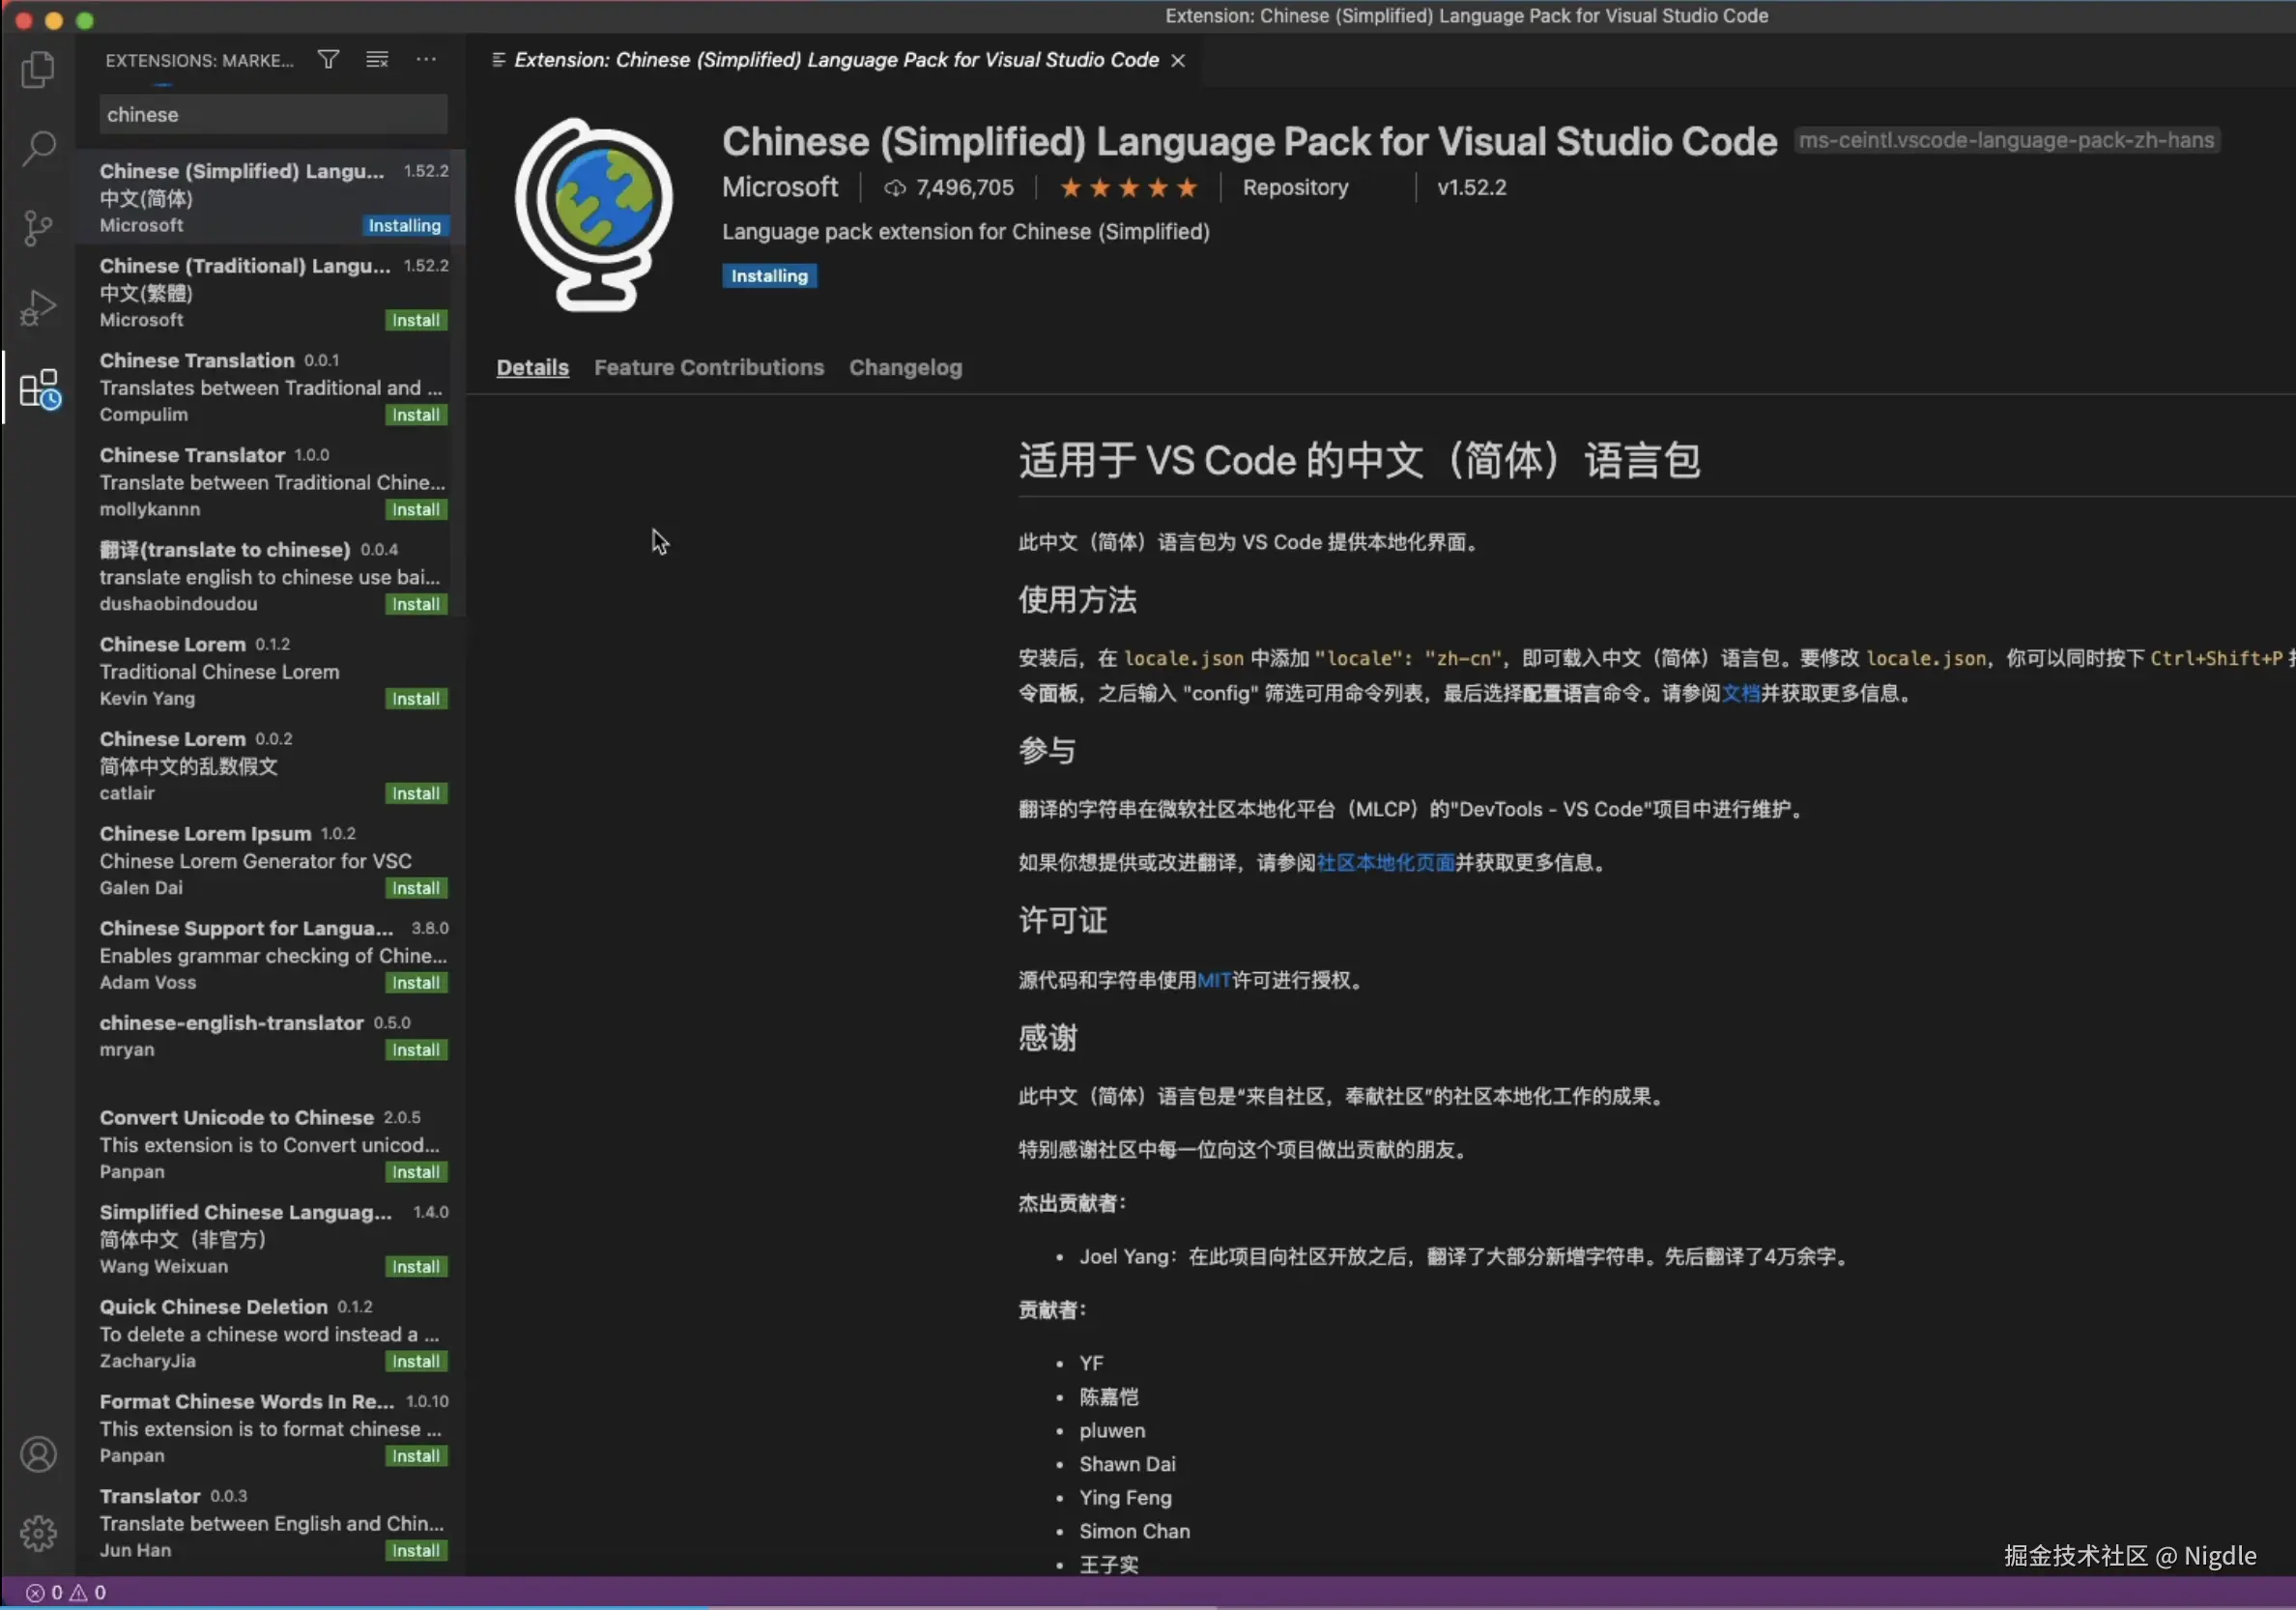Install Quick Chinese Deletion by ZacharyJia

click(416, 1362)
